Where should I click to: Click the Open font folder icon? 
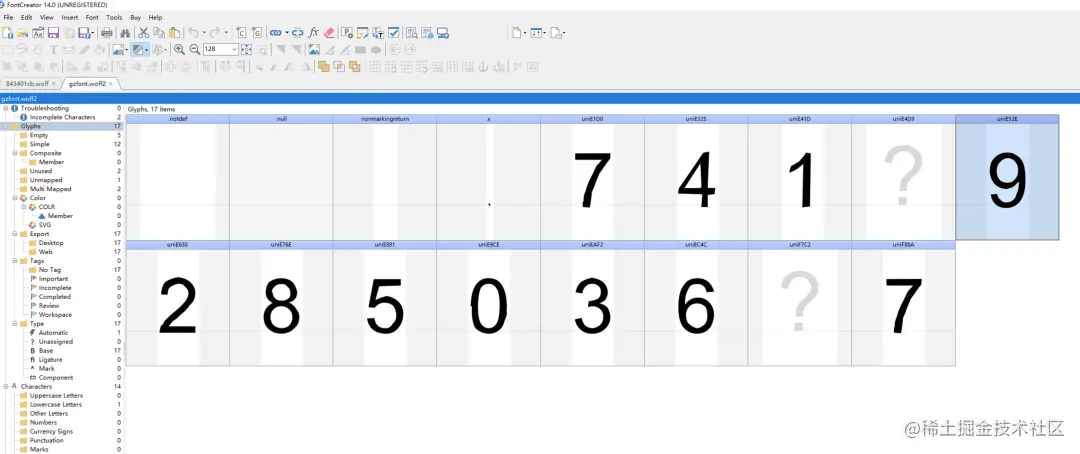tap(22, 32)
